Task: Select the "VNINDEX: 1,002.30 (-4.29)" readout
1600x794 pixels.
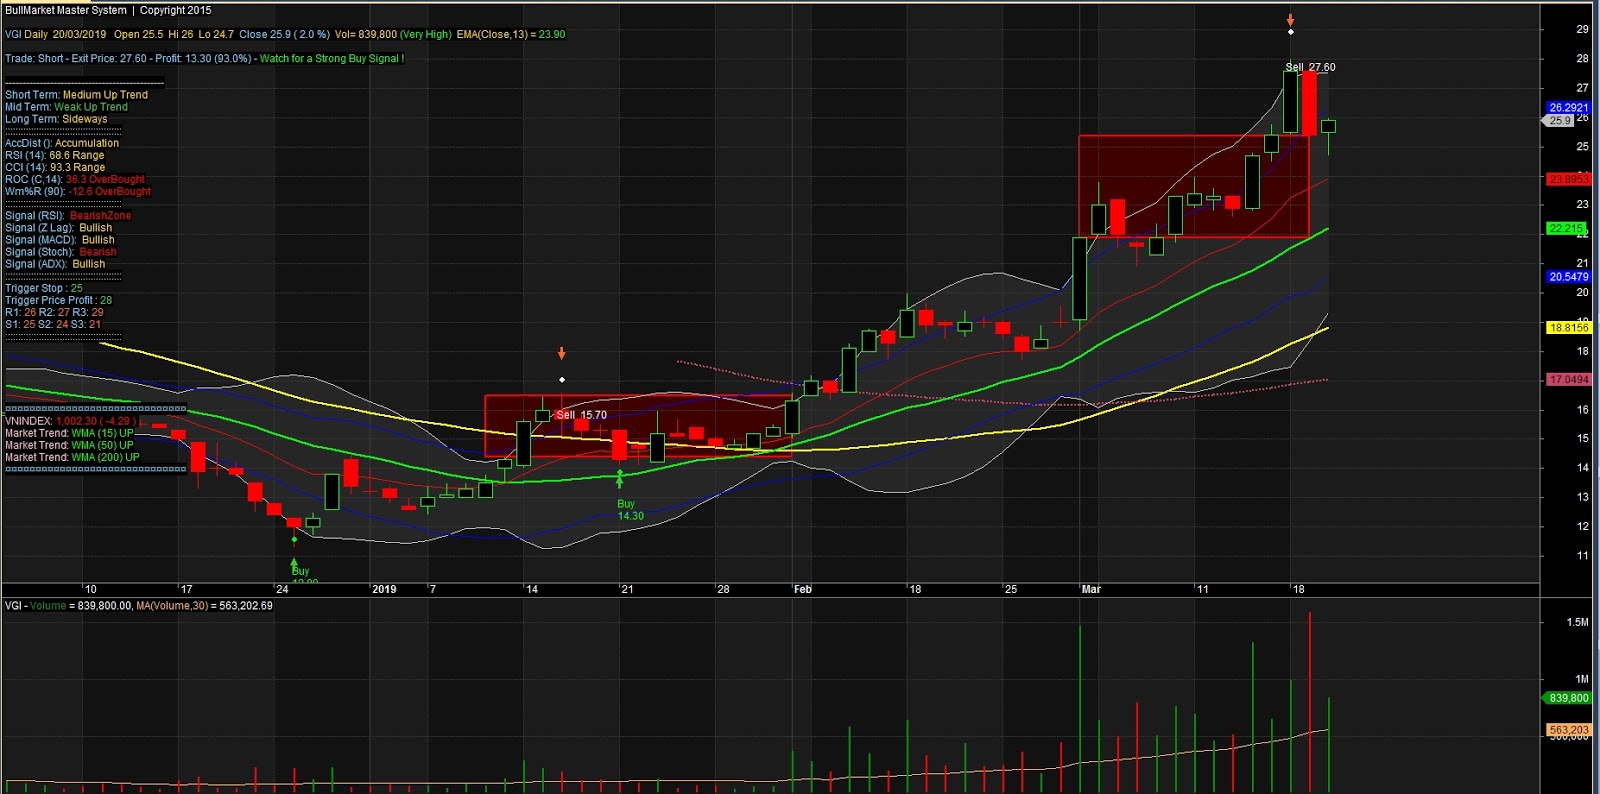Action: point(71,421)
